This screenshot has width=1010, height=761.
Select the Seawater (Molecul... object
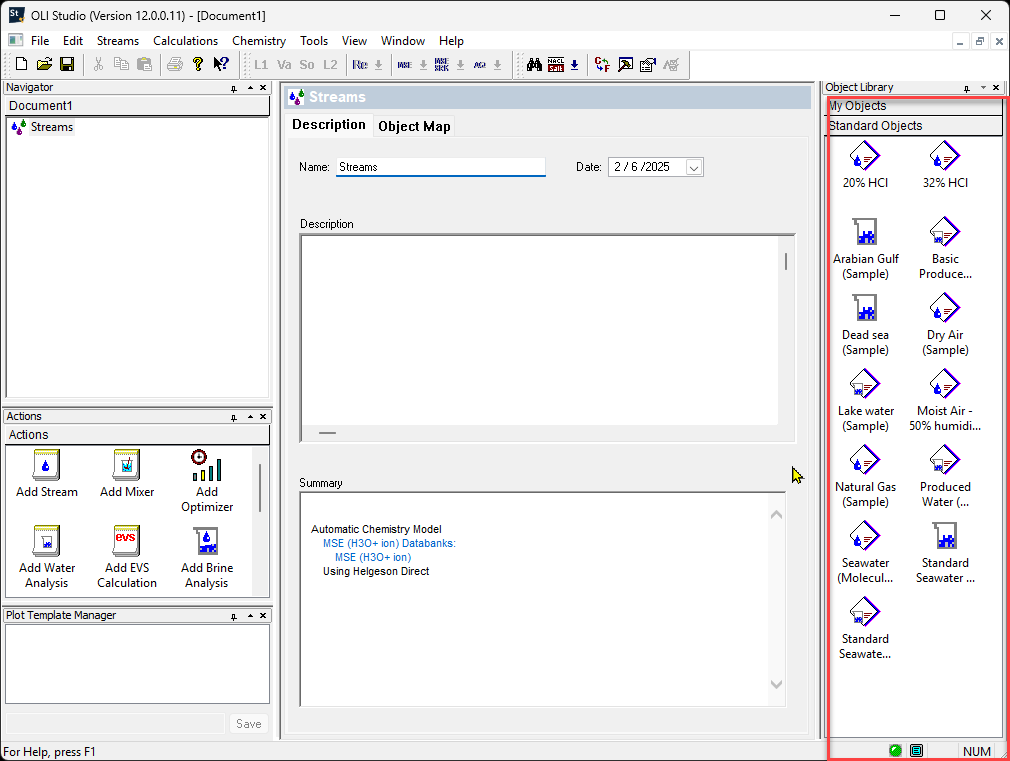tap(865, 553)
